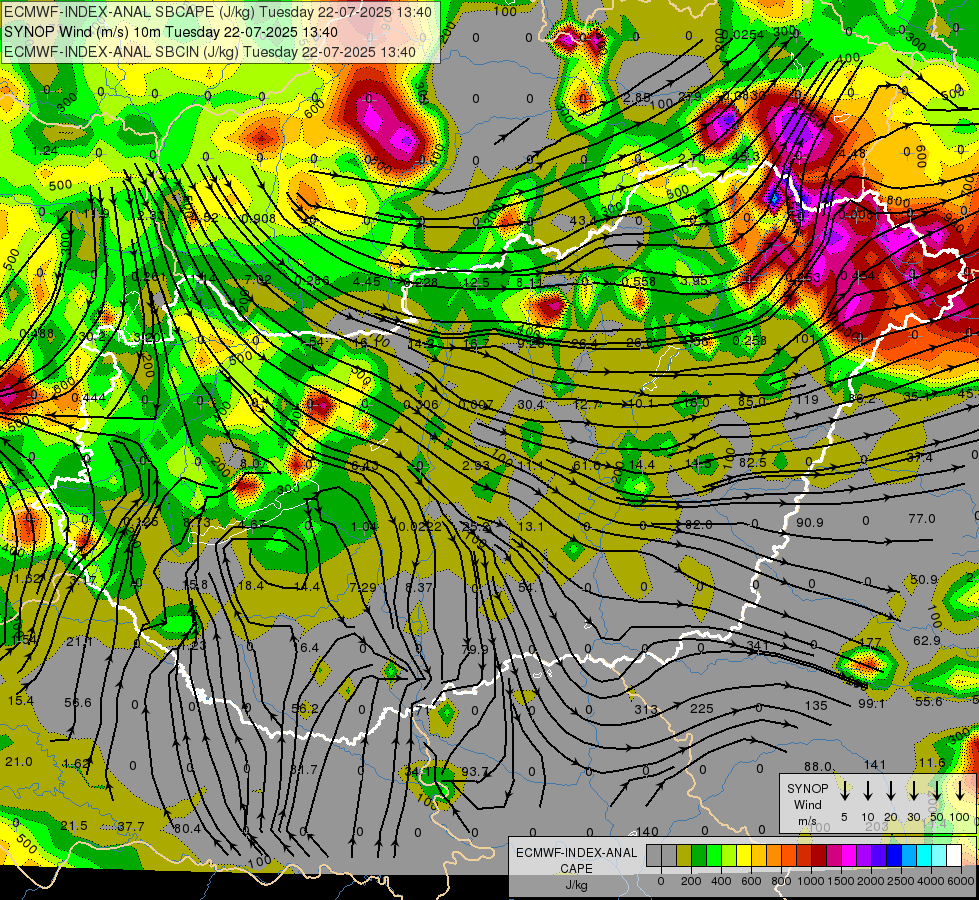Click the 37.4 value on the map

pos(920,458)
